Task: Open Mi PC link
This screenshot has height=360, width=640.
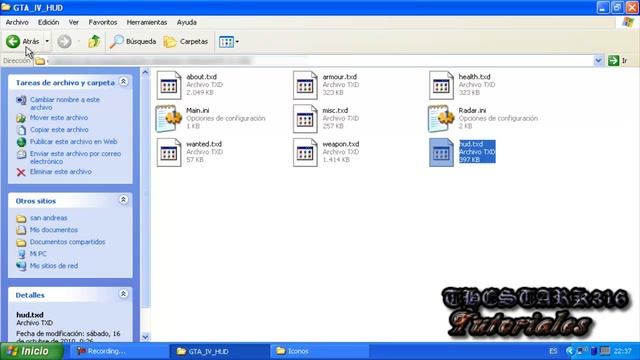Action: tap(38, 254)
